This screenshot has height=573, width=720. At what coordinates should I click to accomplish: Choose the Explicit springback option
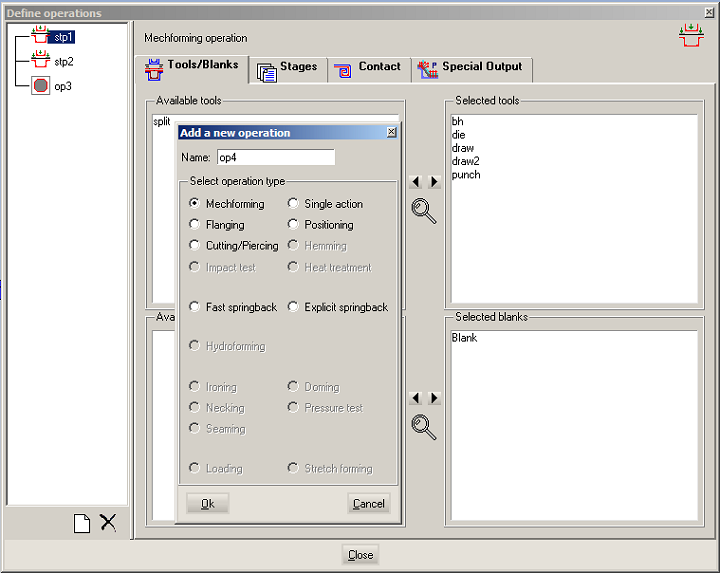point(294,307)
